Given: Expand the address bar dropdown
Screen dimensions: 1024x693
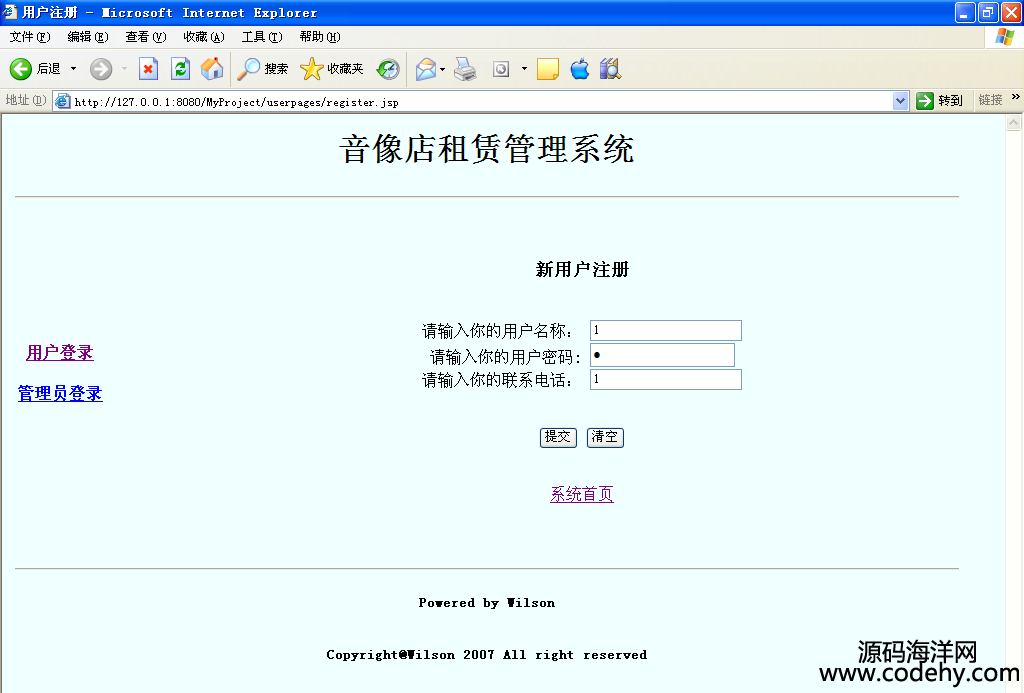Looking at the screenshot, I should pos(901,101).
